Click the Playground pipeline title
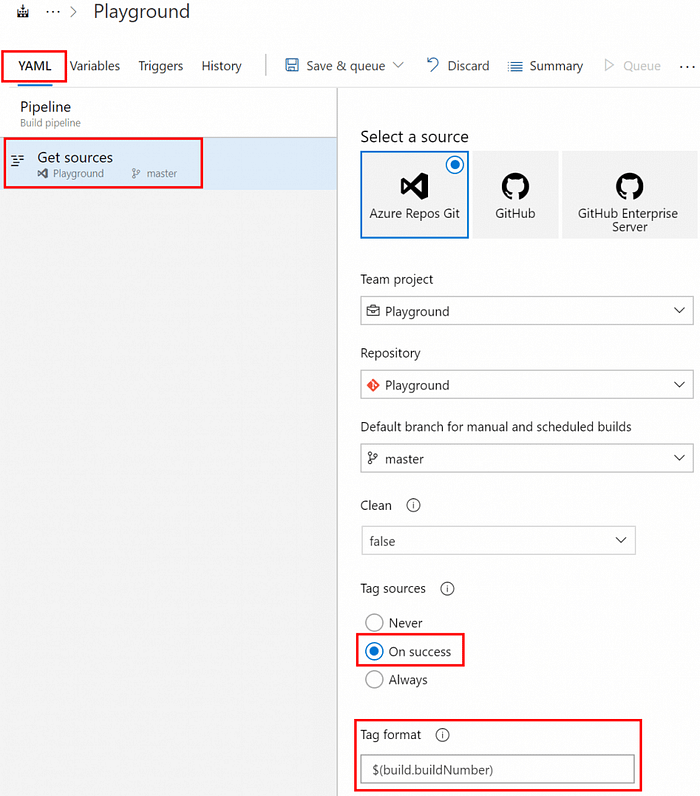This screenshot has width=700, height=796. click(x=142, y=11)
